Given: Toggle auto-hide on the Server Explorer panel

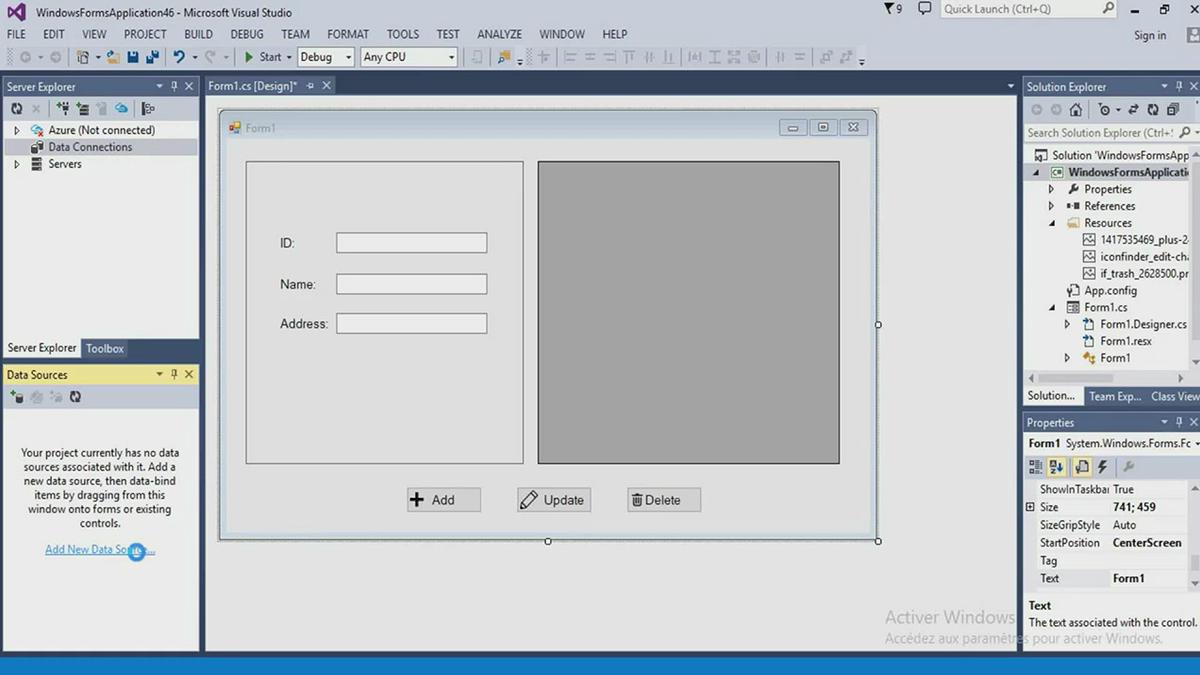Looking at the screenshot, I should point(173,86).
